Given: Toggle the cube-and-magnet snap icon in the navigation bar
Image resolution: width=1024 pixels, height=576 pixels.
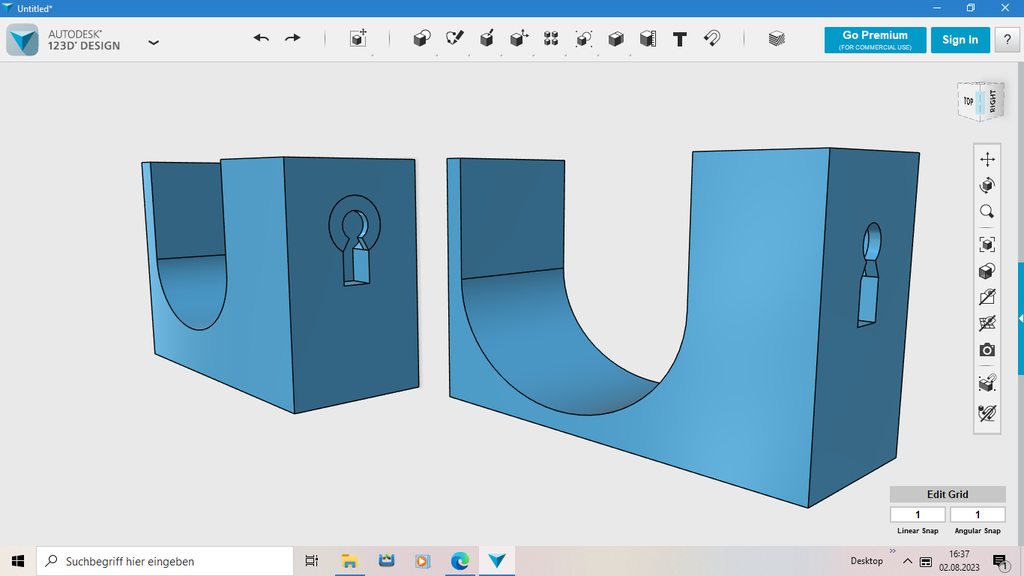Looking at the screenshot, I should [987, 383].
